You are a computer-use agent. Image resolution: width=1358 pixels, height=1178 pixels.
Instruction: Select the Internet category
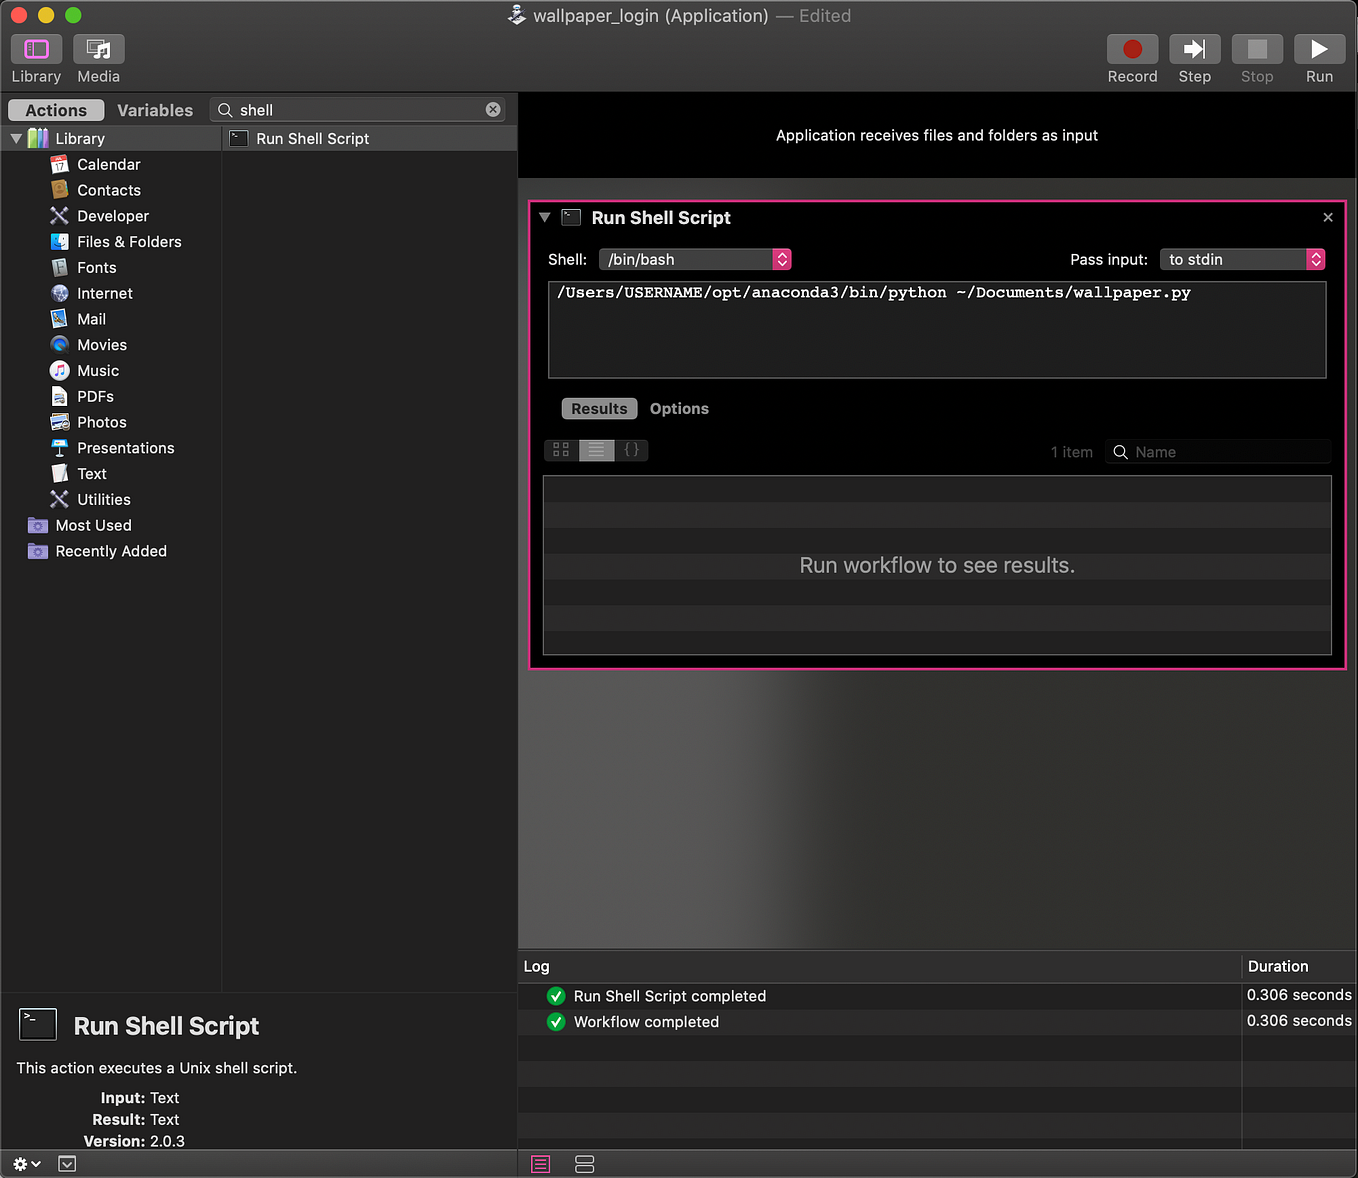[x=105, y=293]
